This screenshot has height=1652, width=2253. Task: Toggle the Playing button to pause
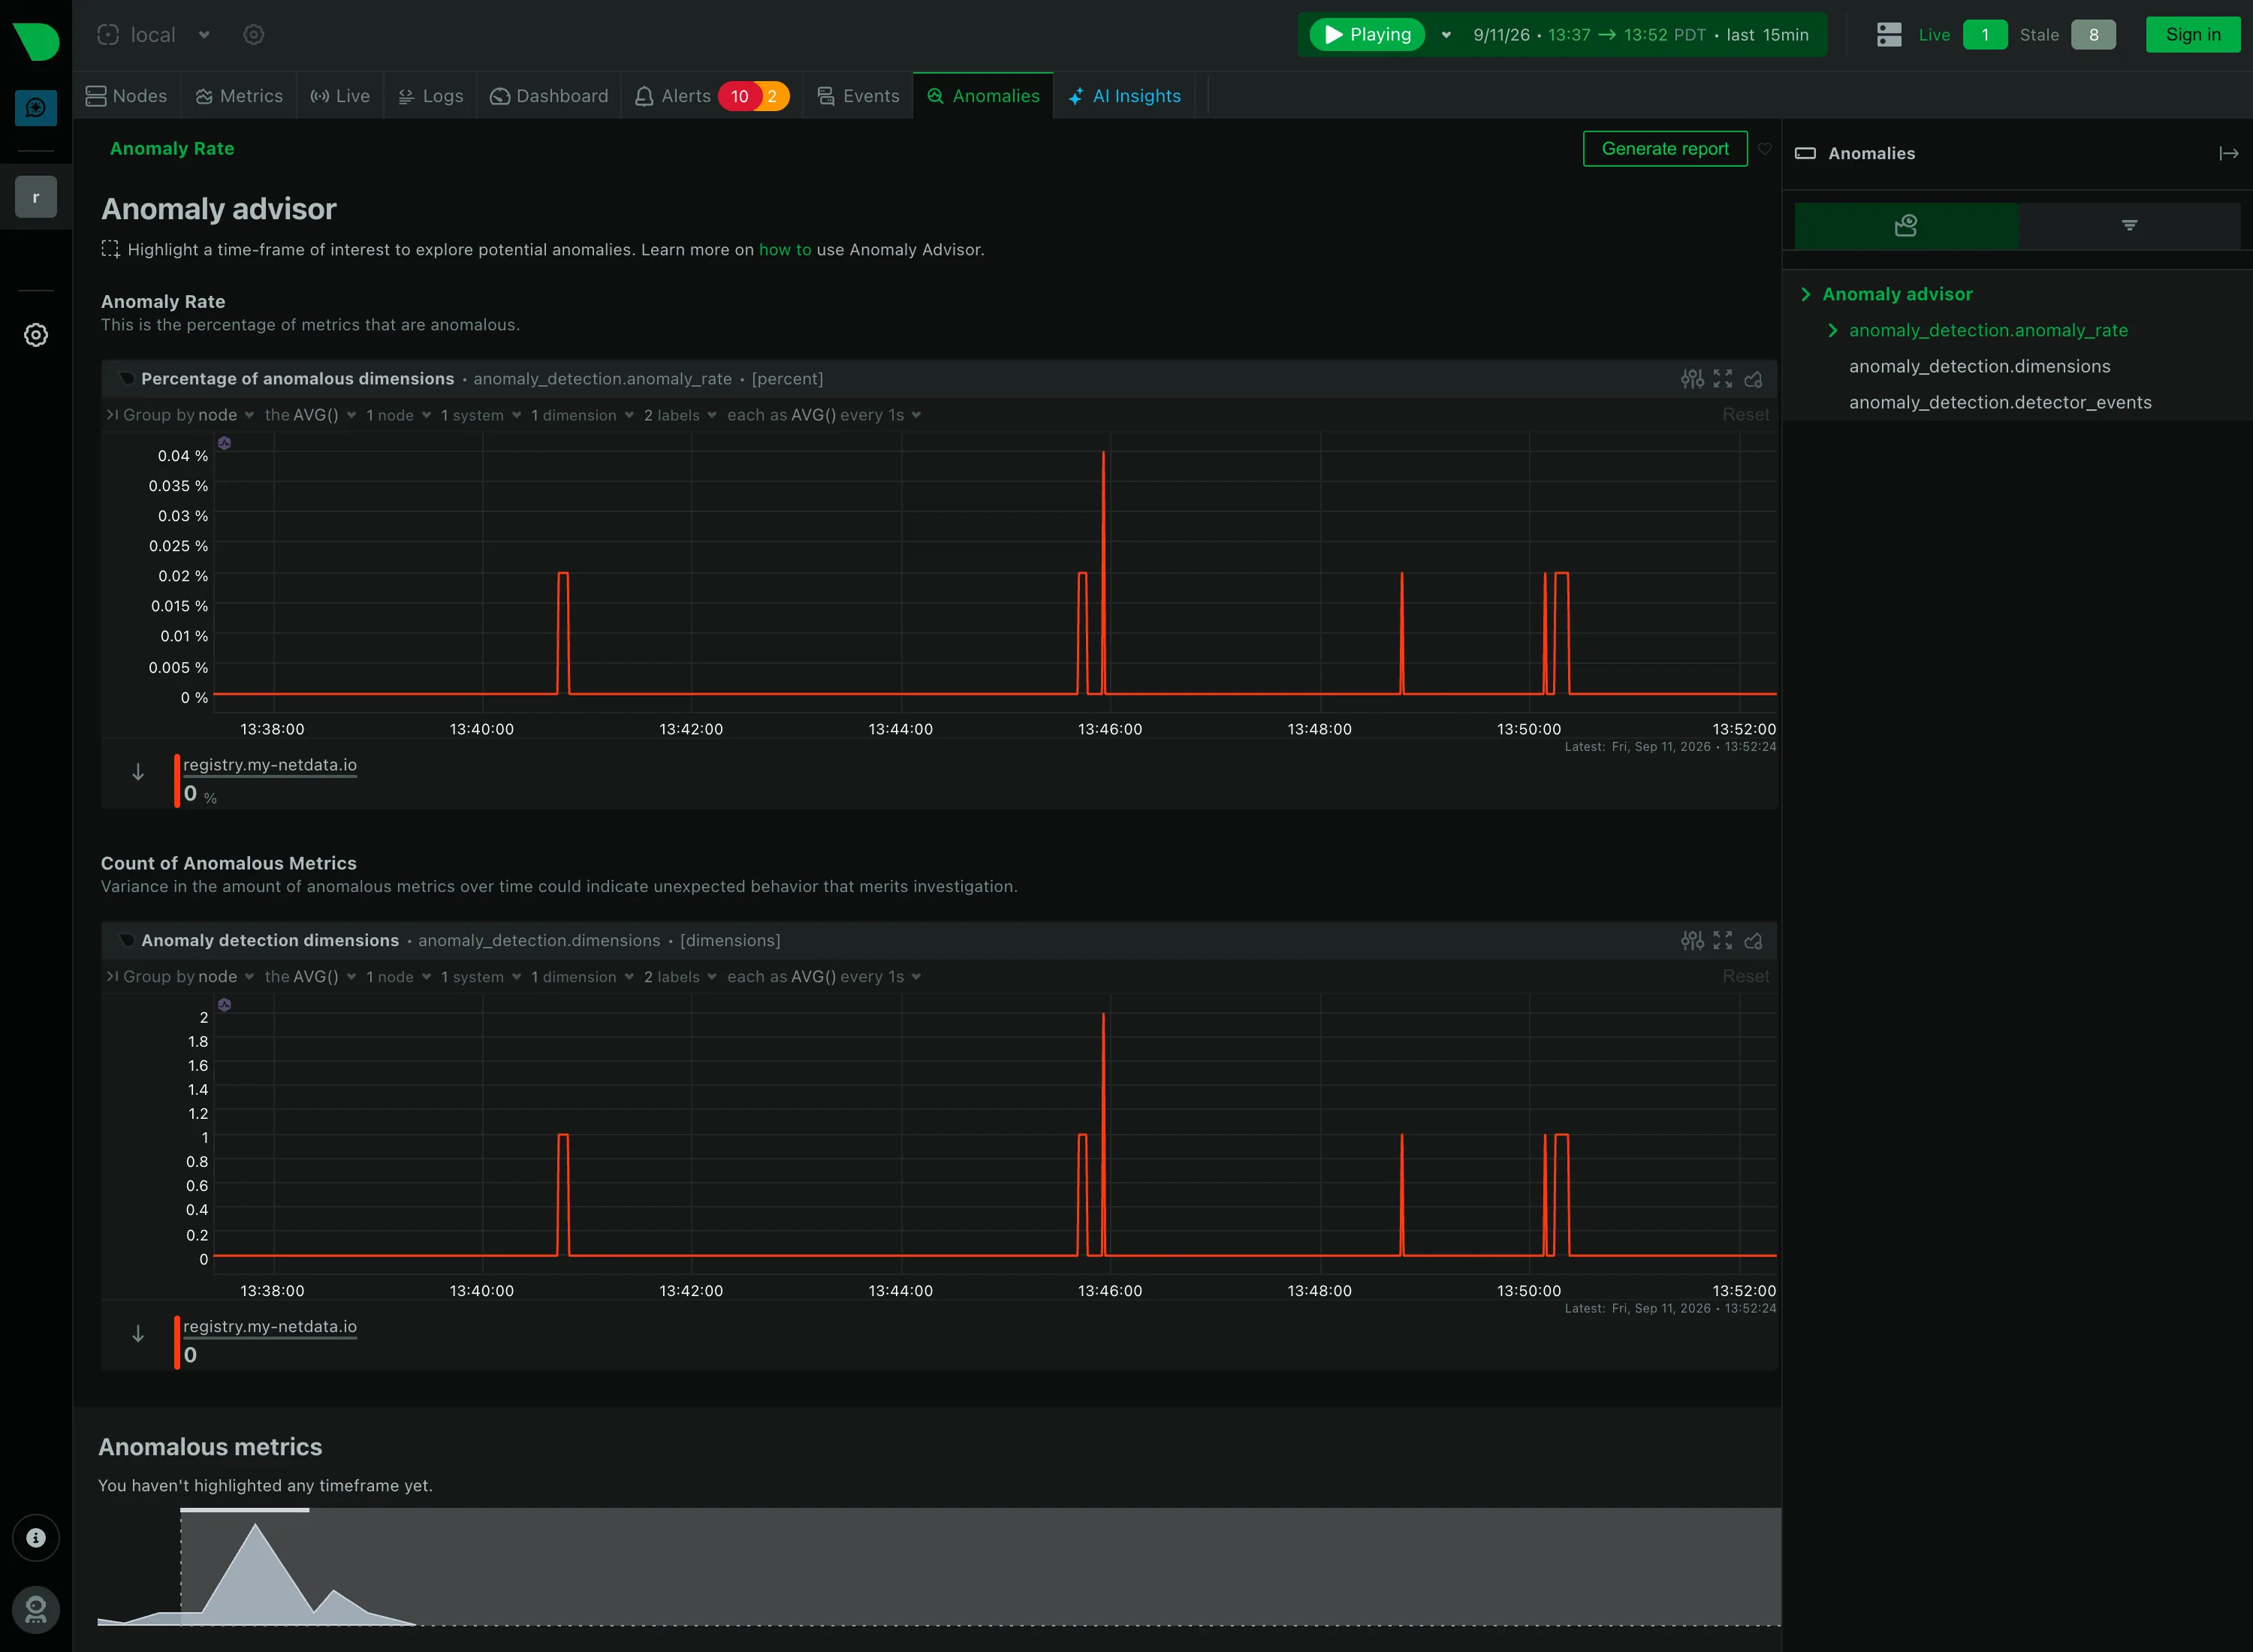coord(1367,35)
